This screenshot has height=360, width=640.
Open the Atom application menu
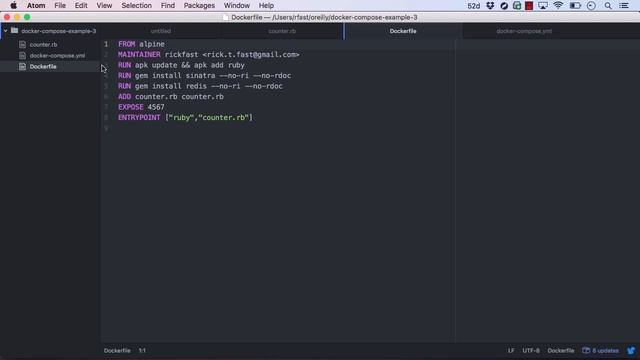[36, 6]
